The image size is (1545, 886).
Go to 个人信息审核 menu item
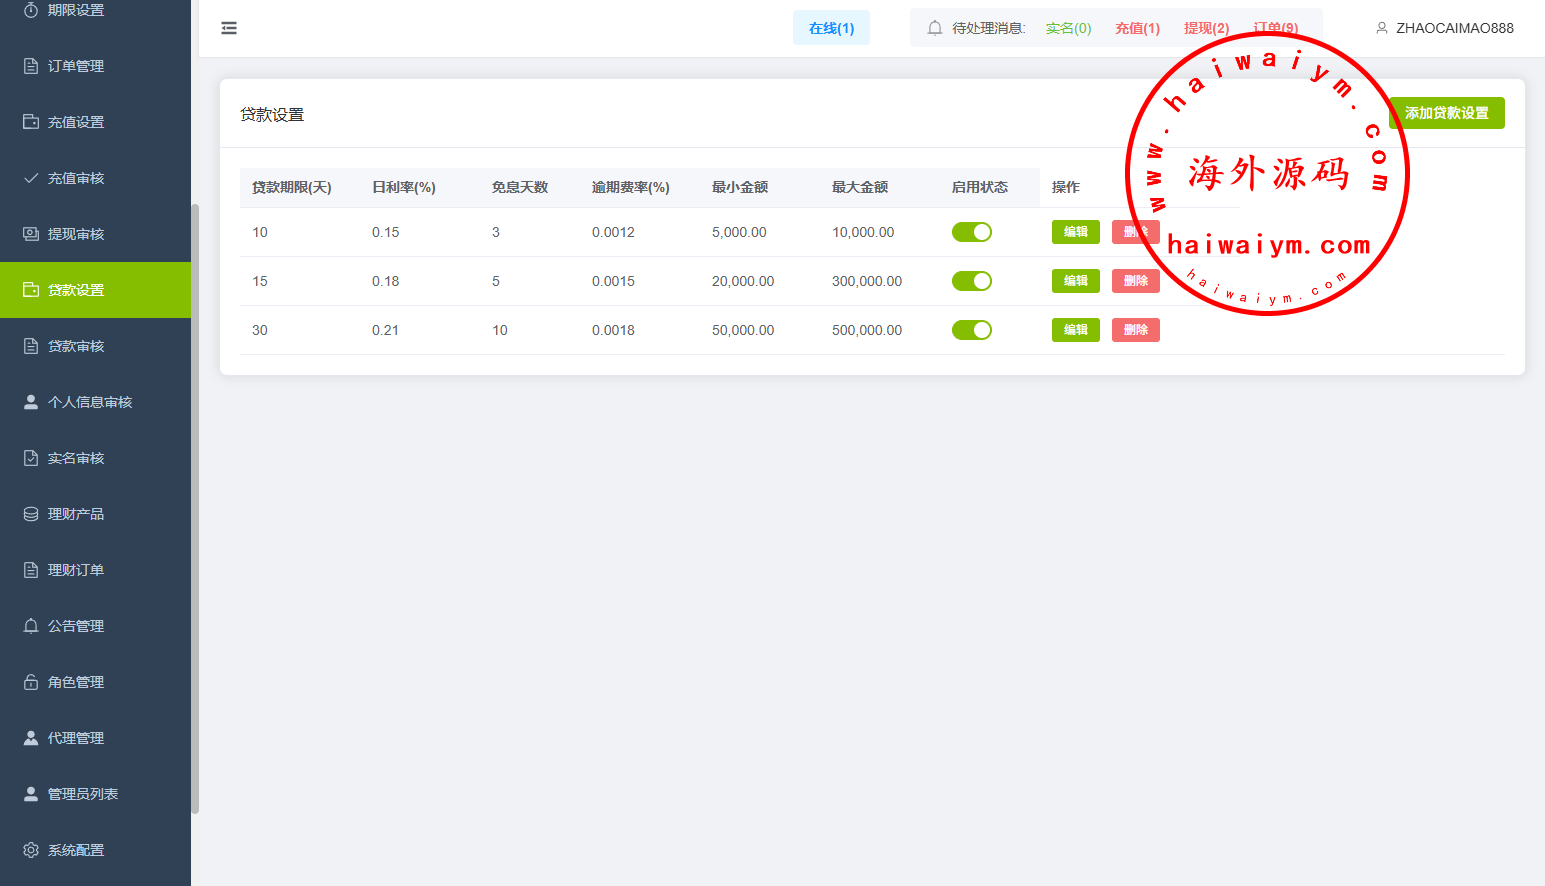pos(90,402)
